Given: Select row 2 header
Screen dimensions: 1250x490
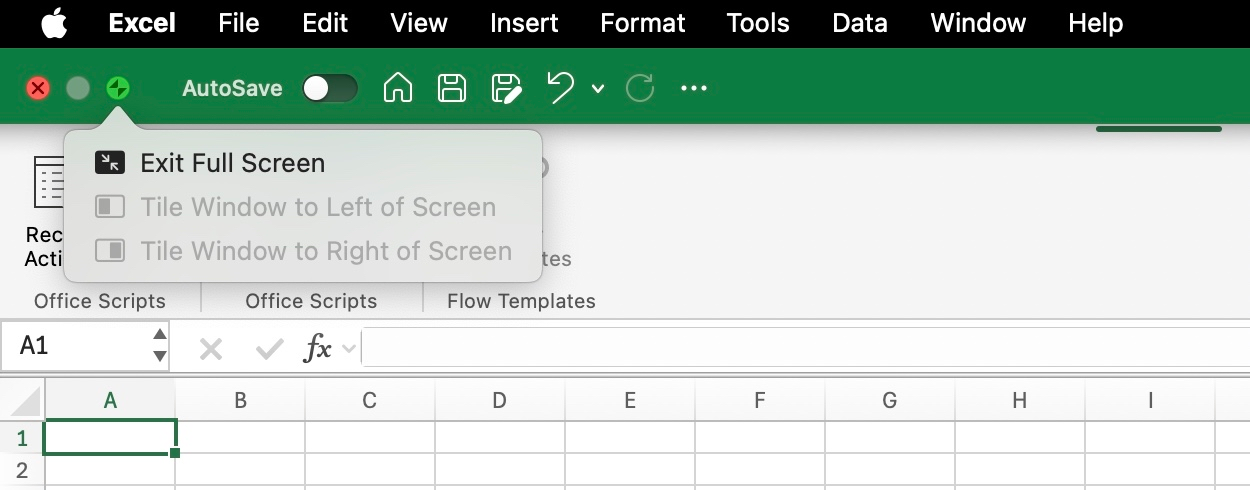Looking at the screenshot, I should click(23, 470).
